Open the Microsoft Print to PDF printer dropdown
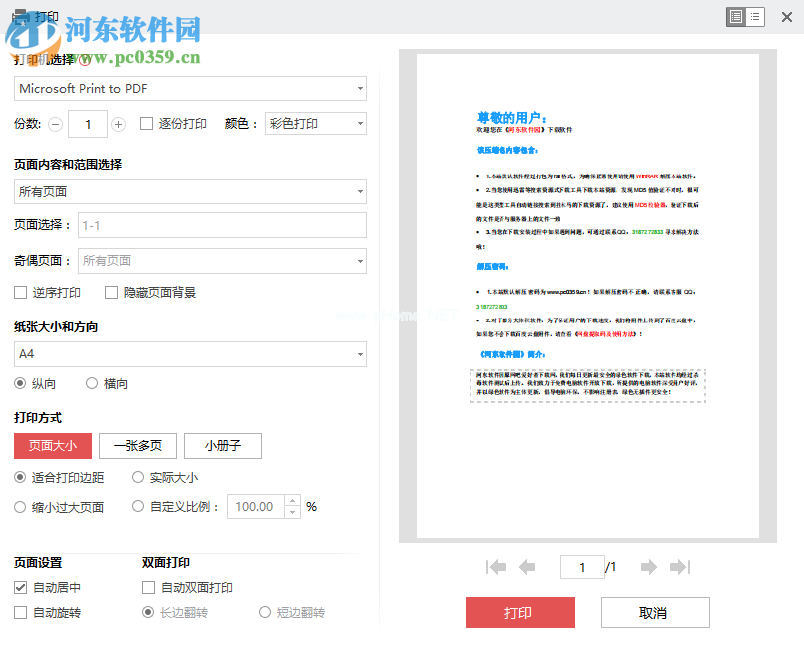Viewport: 804px width, 648px height. pyautogui.click(x=190, y=88)
